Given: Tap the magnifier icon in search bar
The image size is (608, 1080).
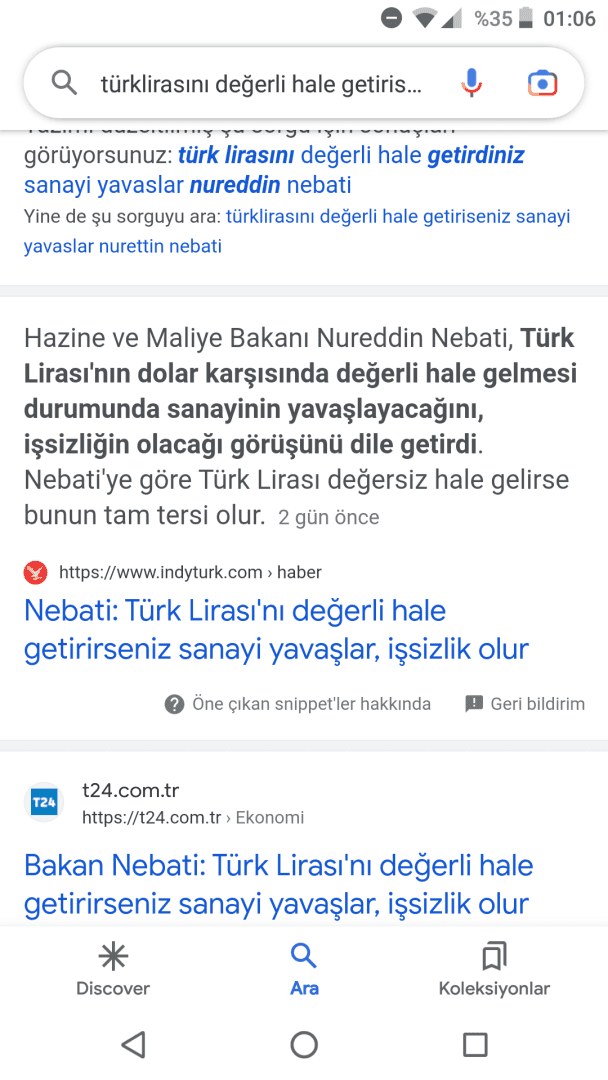Looking at the screenshot, I should [64, 84].
